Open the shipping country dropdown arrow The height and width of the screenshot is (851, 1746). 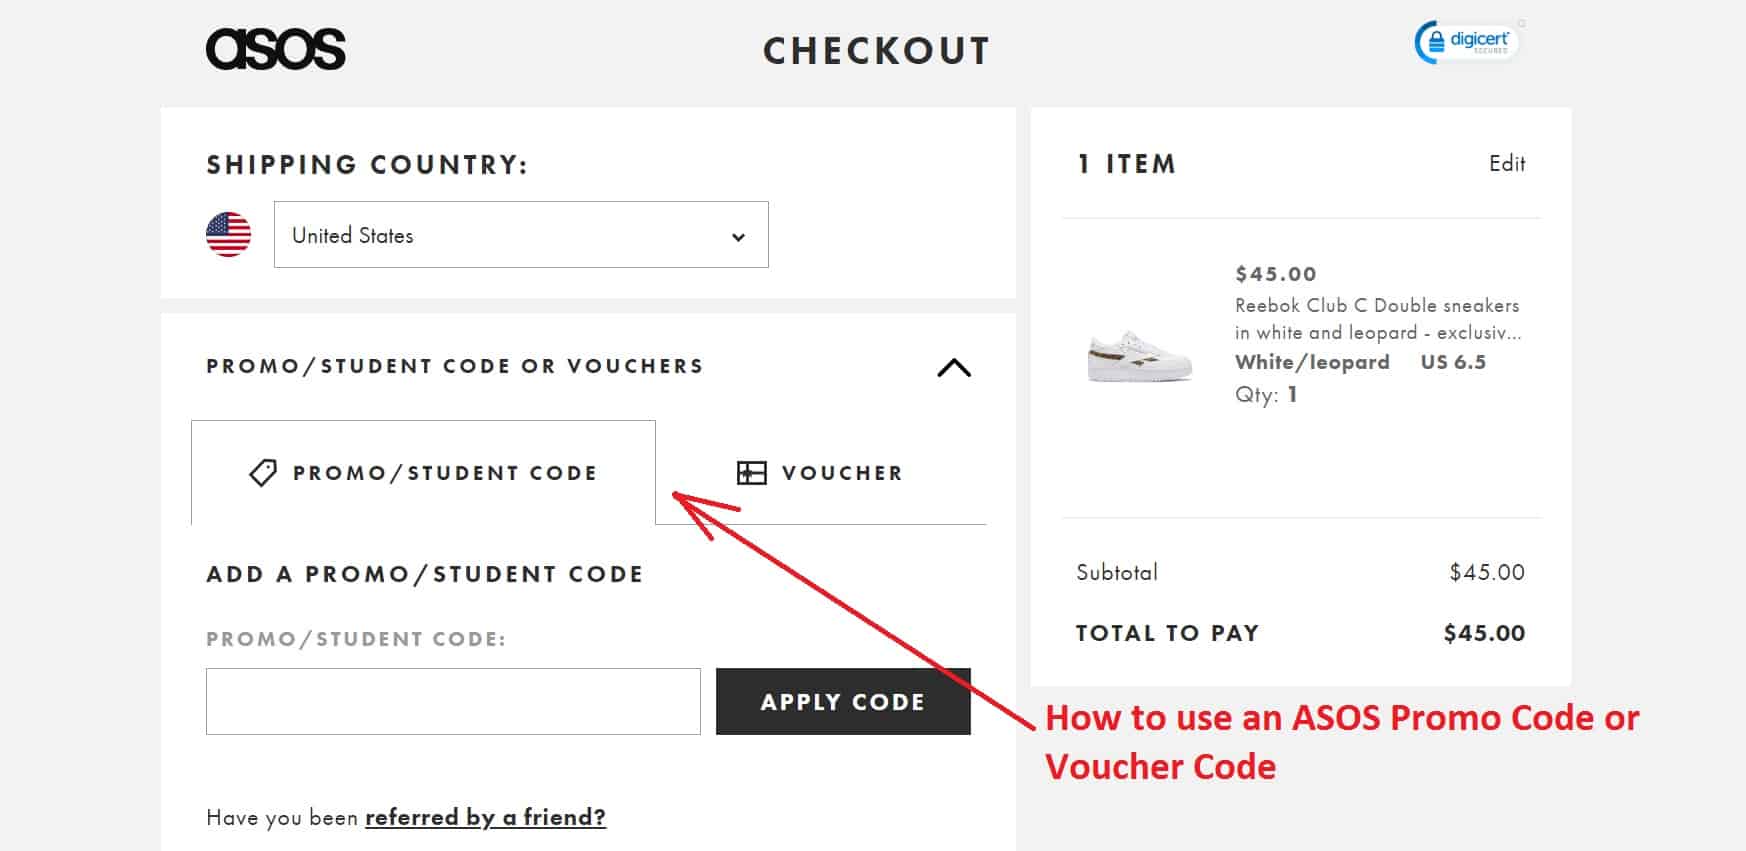738,237
